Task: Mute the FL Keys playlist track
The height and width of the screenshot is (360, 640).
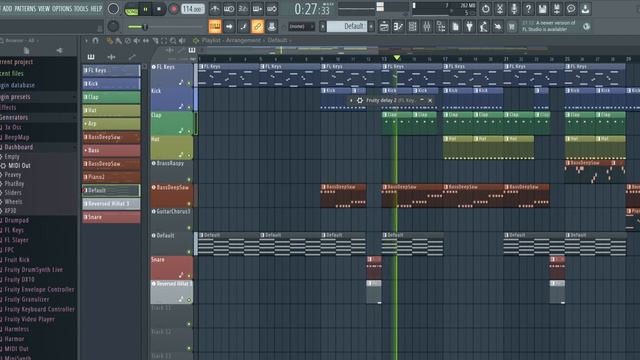Action: click(189, 83)
